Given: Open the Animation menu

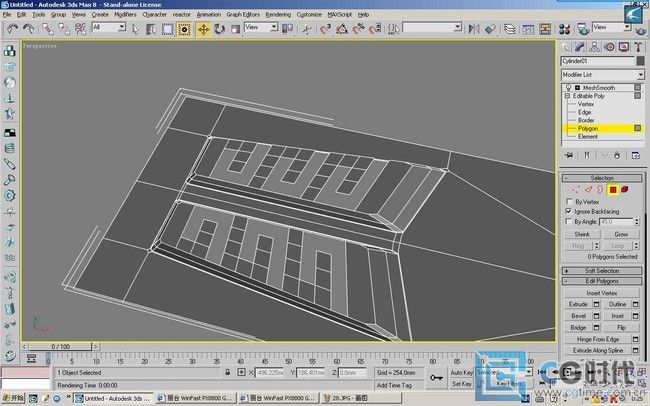Looking at the screenshot, I should (x=209, y=15).
